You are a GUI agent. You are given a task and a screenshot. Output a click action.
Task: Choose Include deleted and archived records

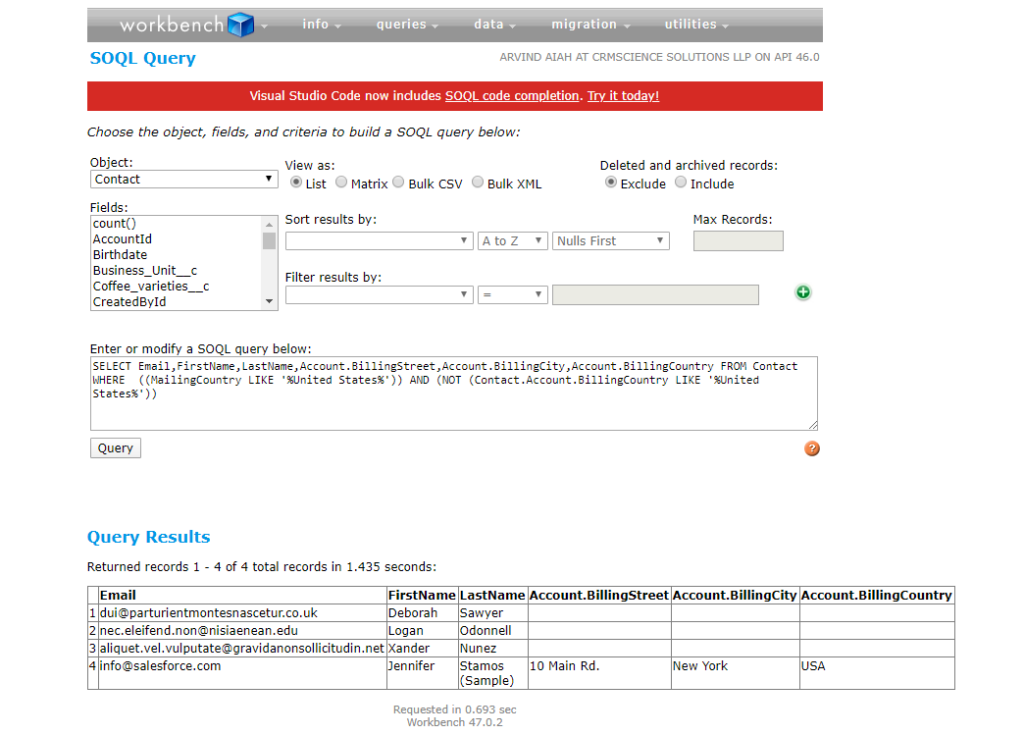(681, 183)
